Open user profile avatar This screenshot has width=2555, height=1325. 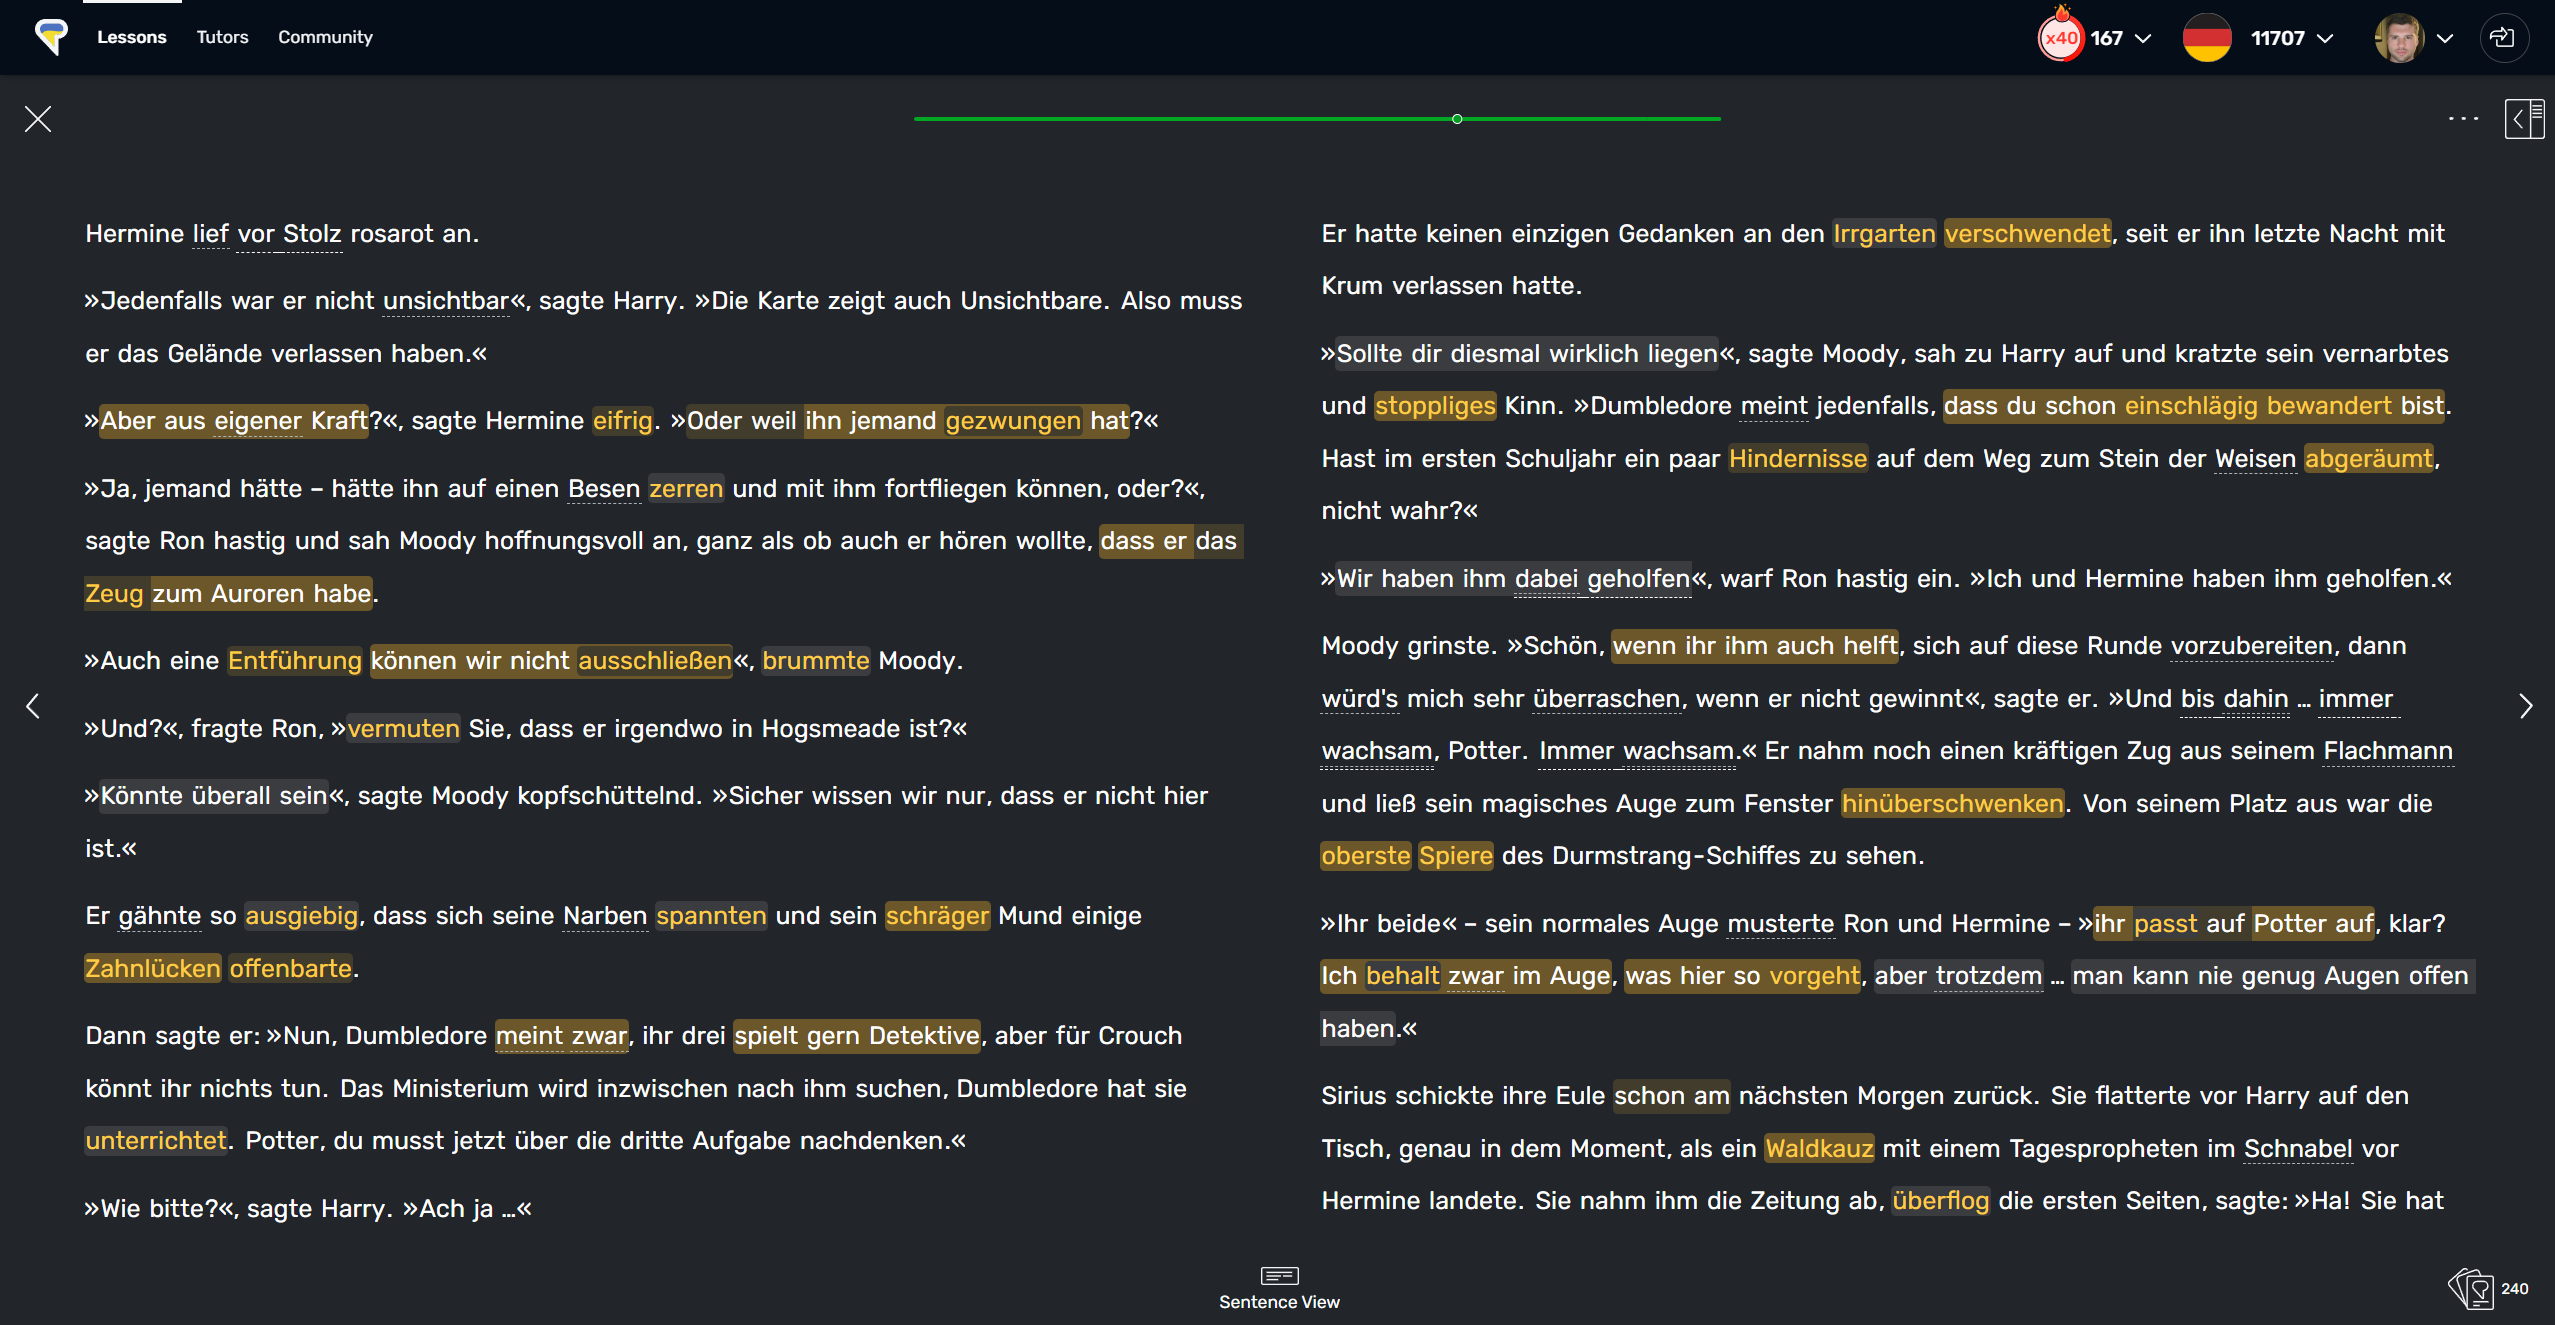coord(2399,38)
